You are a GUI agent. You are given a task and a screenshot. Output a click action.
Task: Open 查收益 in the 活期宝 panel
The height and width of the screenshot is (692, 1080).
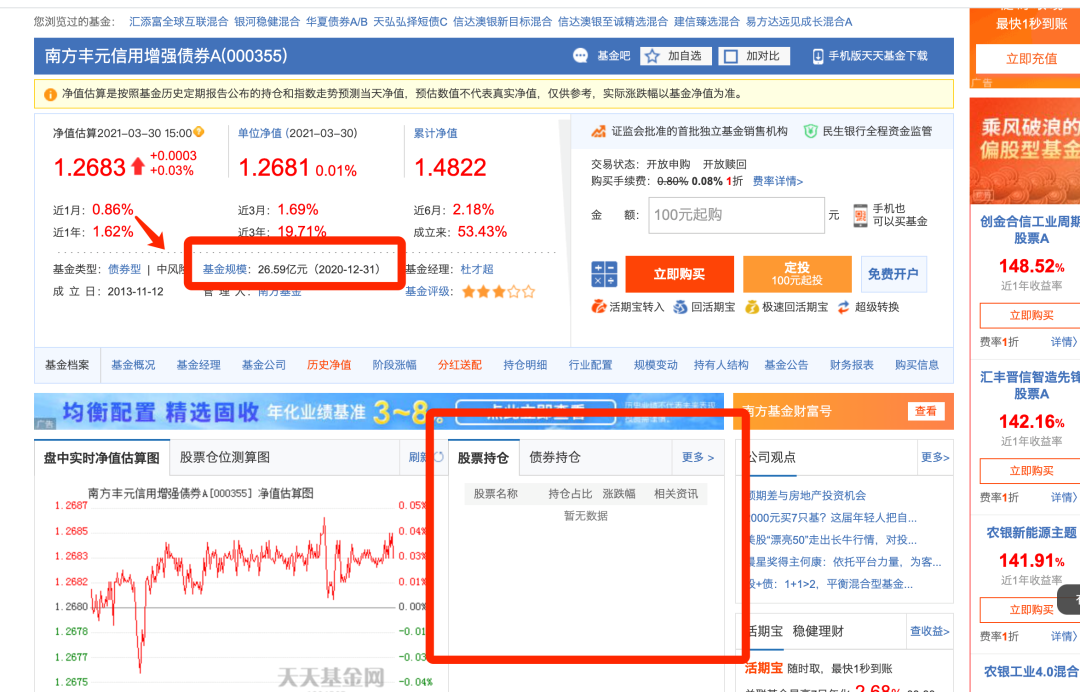click(930, 631)
